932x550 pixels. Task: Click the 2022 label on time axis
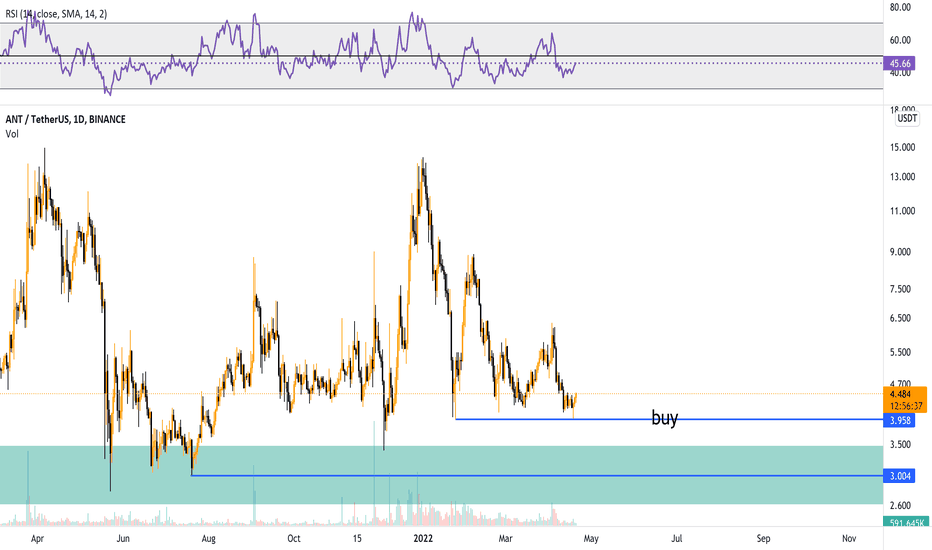click(423, 539)
